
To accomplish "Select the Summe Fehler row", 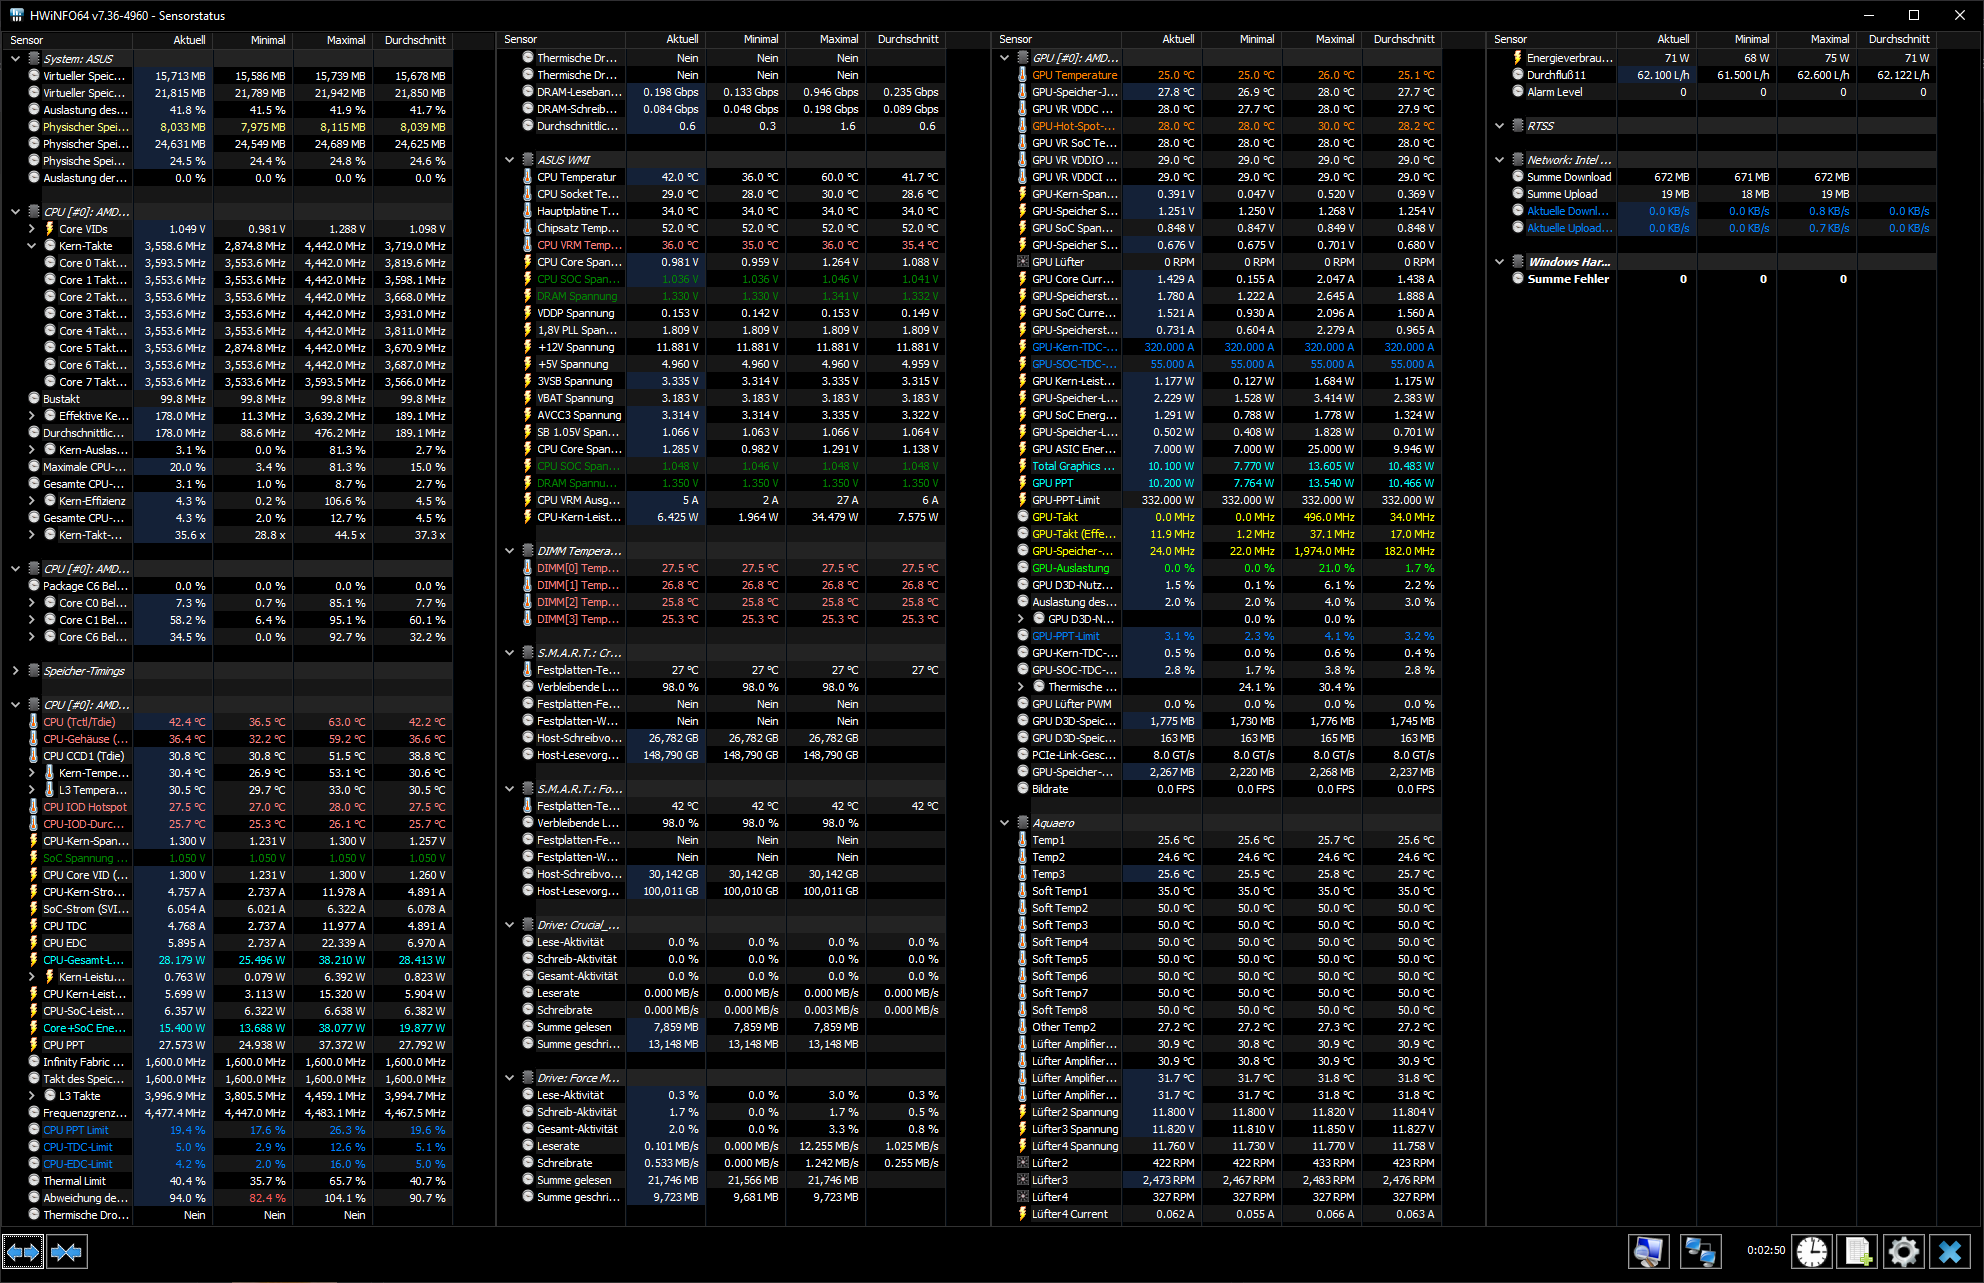I will point(1567,279).
